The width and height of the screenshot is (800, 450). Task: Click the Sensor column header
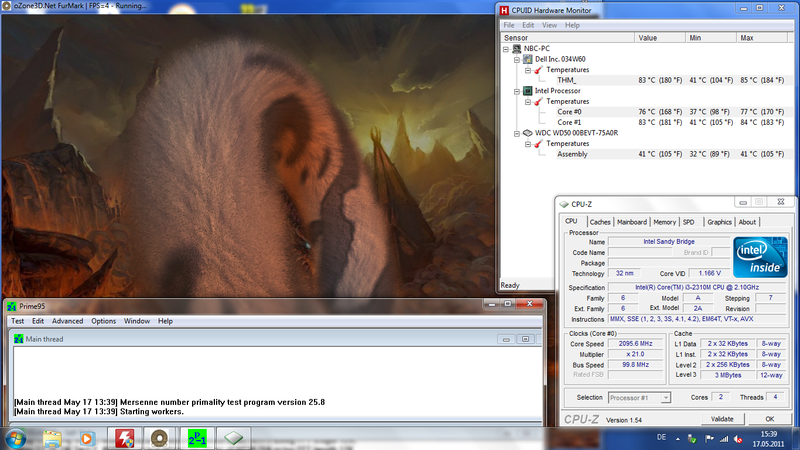pyautogui.click(x=567, y=38)
